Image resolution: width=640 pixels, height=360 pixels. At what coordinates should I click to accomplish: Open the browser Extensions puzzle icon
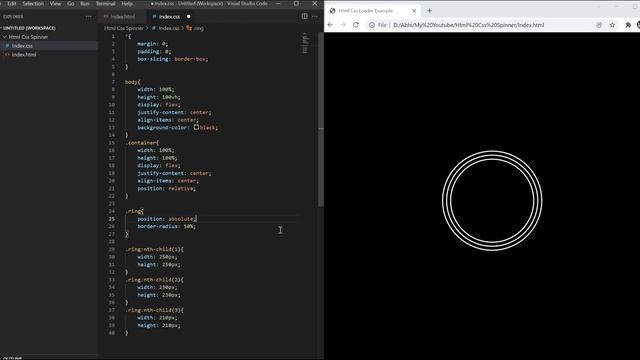point(628,25)
